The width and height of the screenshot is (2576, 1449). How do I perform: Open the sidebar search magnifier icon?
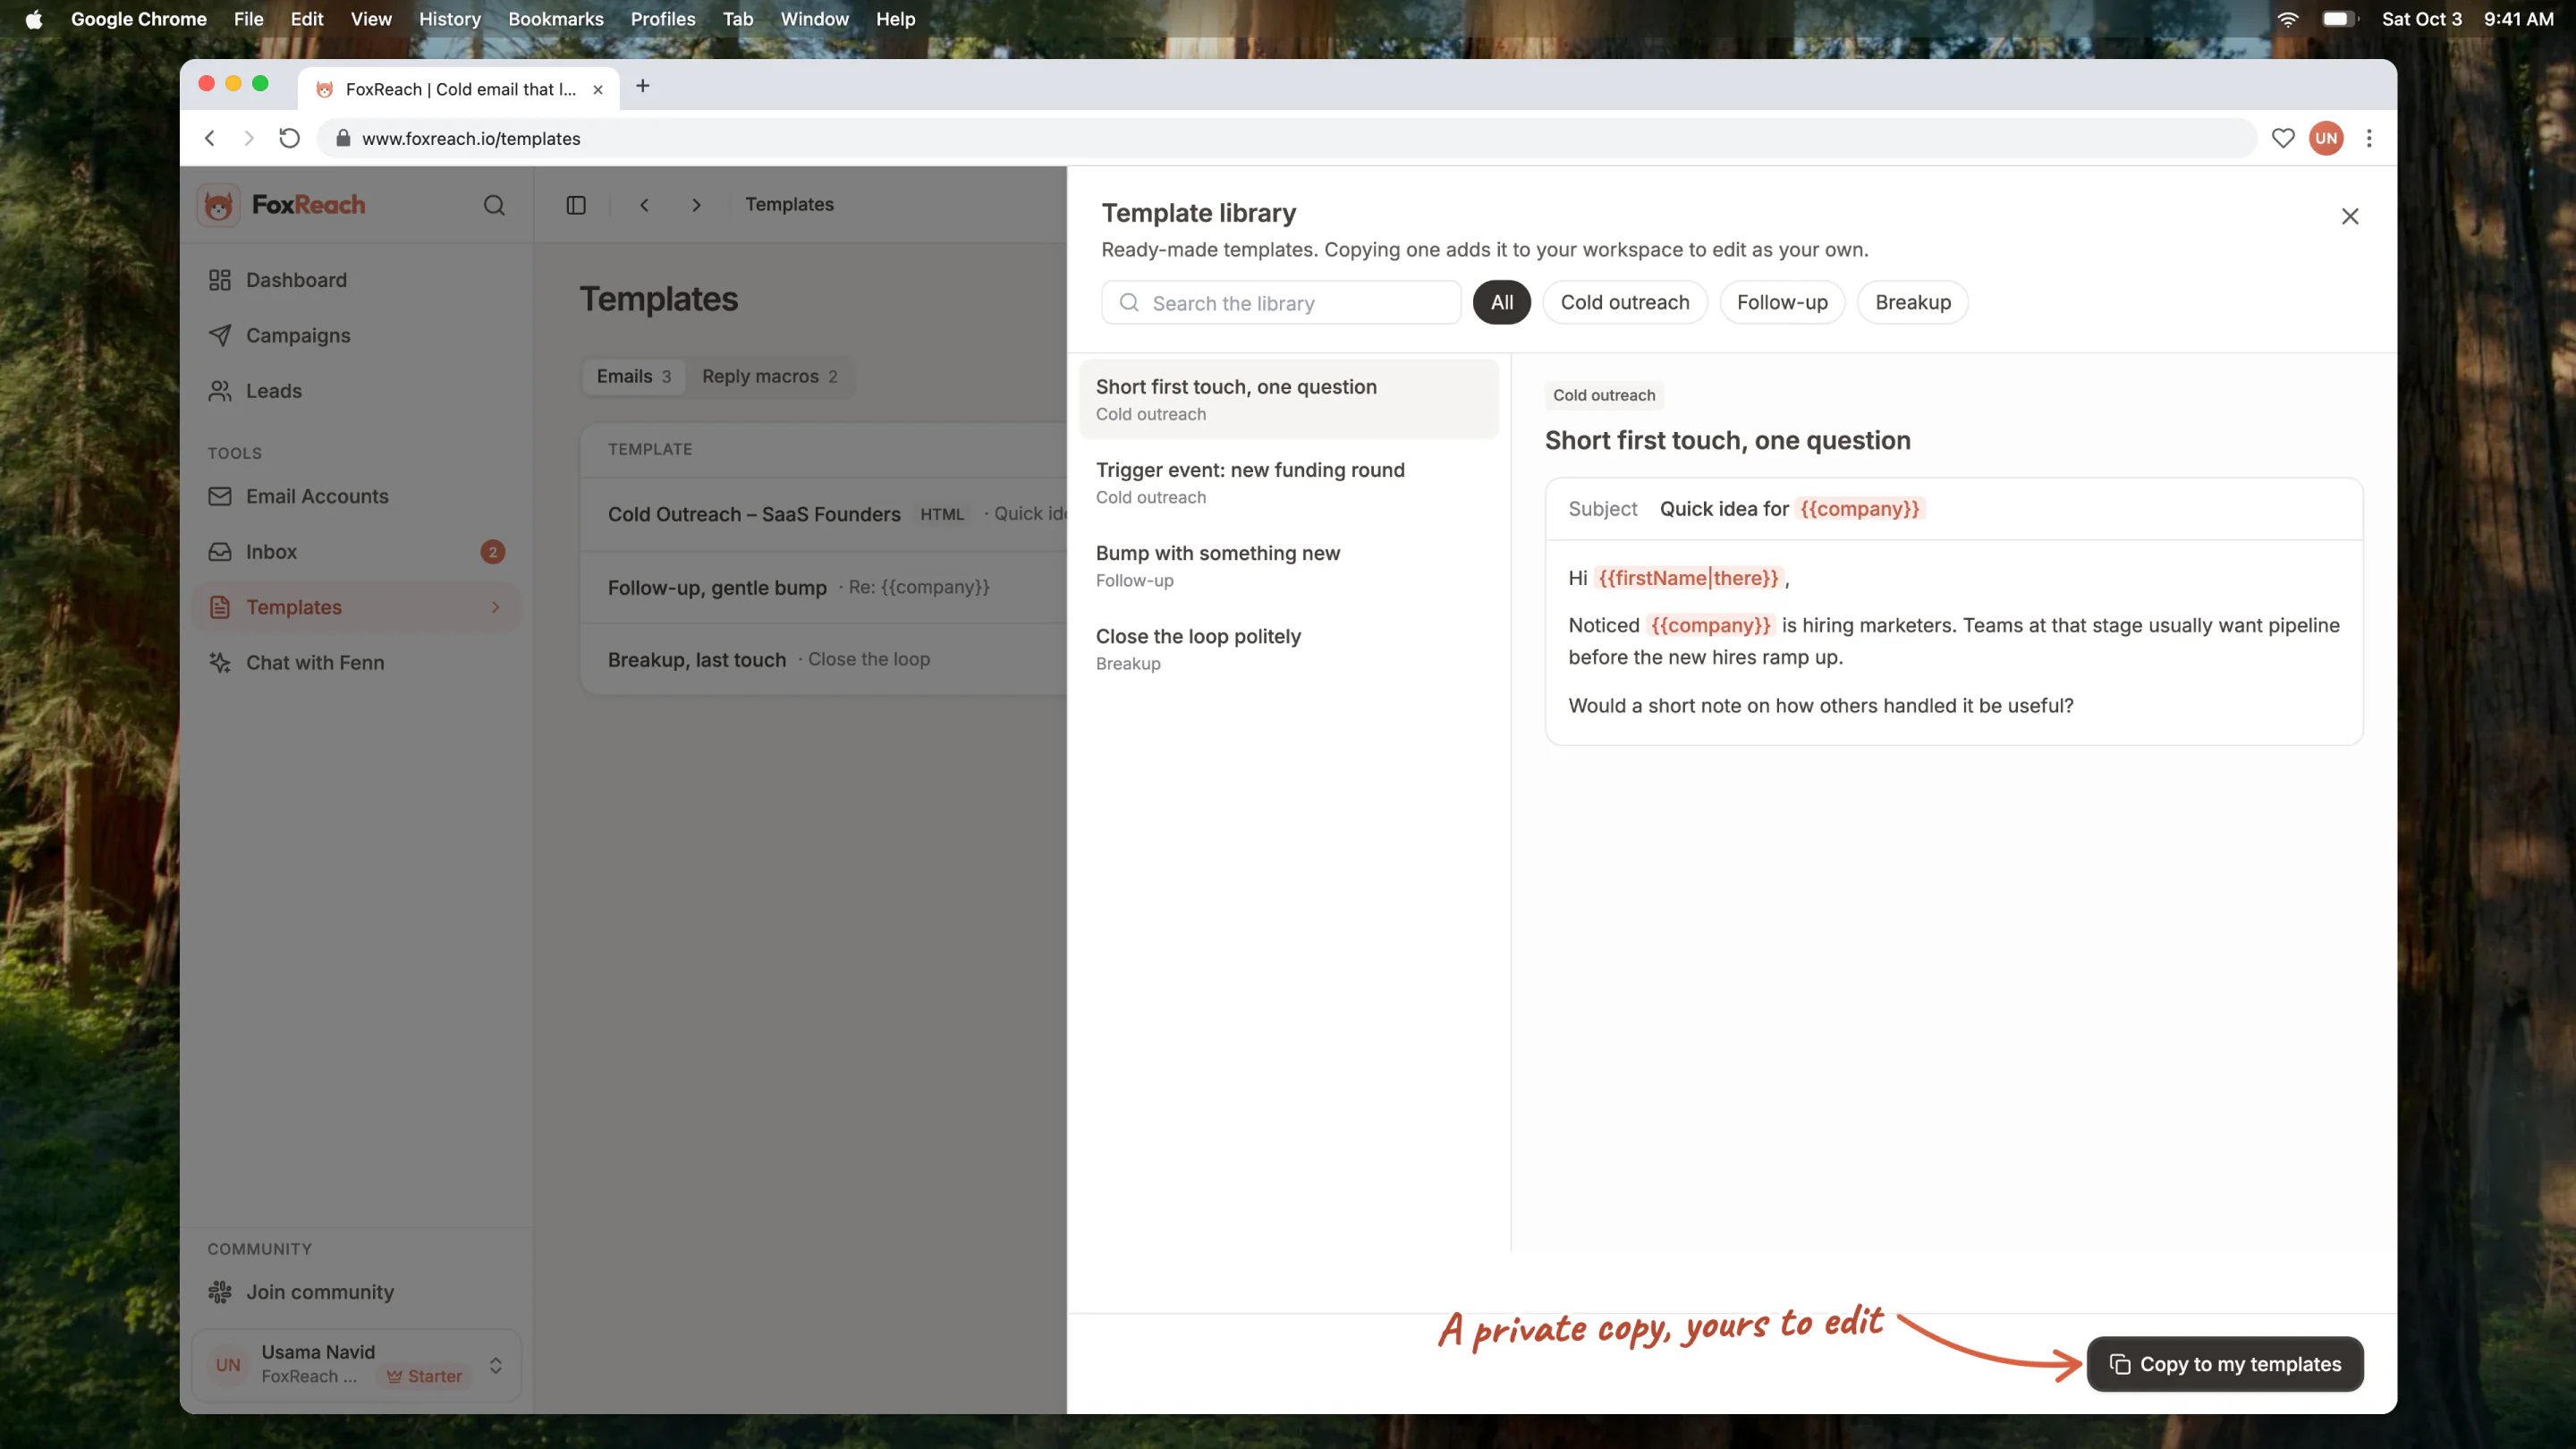point(494,205)
